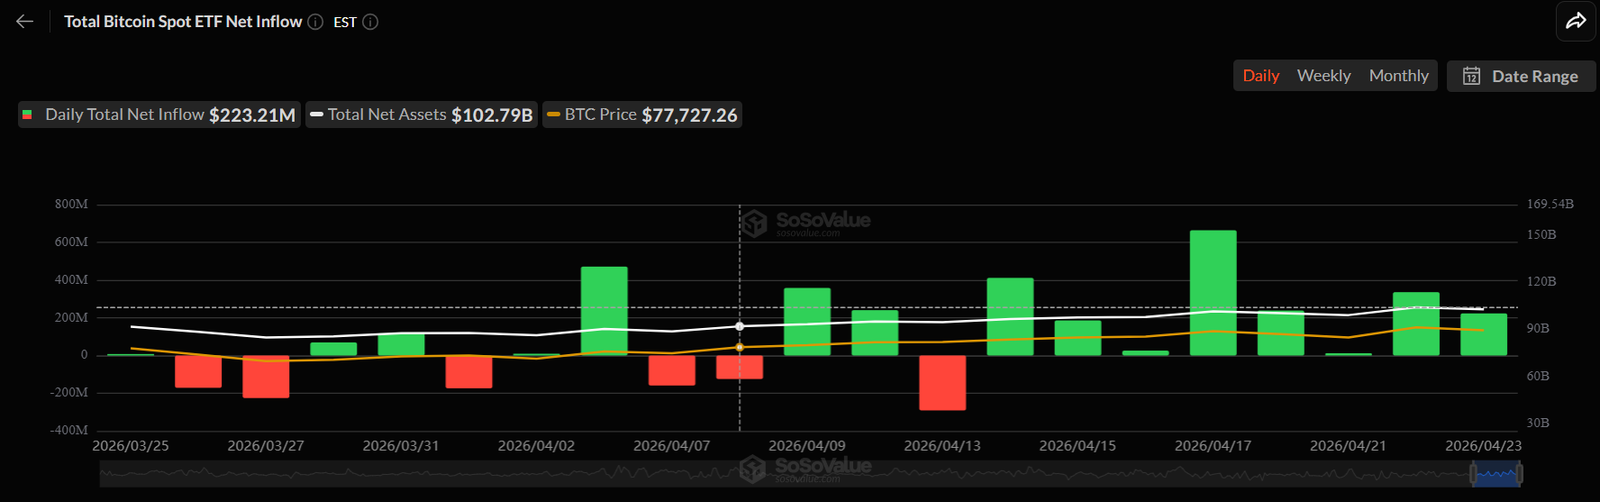Switch to the Weekly view
Image resolution: width=1600 pixels, height=502 pixels.
(1323, 76)
